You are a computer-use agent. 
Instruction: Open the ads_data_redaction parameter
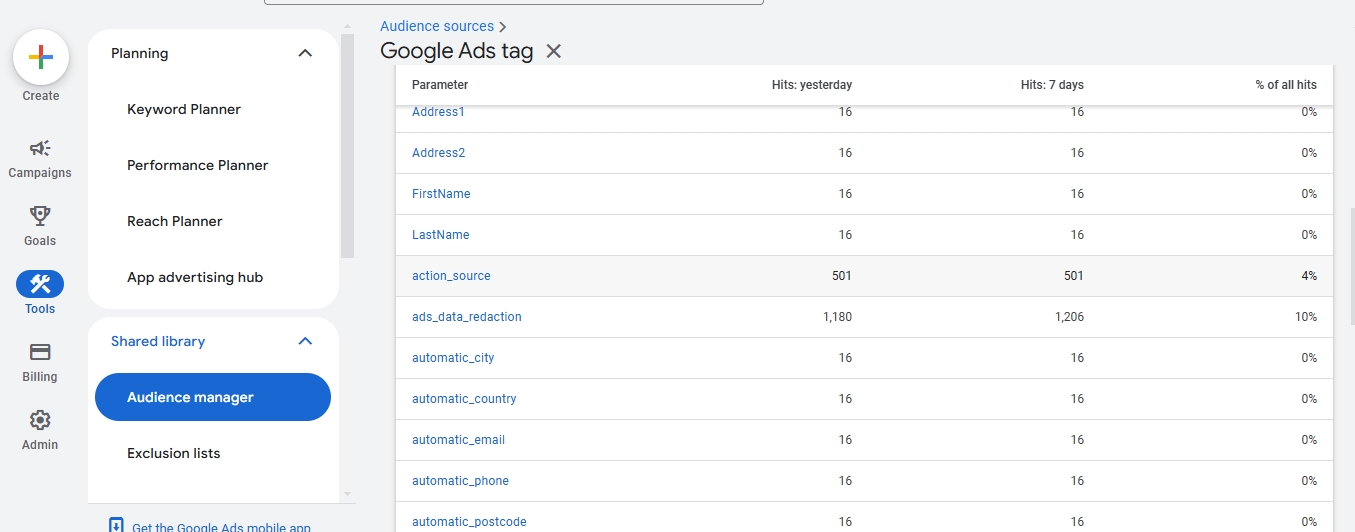click(x=467, y=317)
